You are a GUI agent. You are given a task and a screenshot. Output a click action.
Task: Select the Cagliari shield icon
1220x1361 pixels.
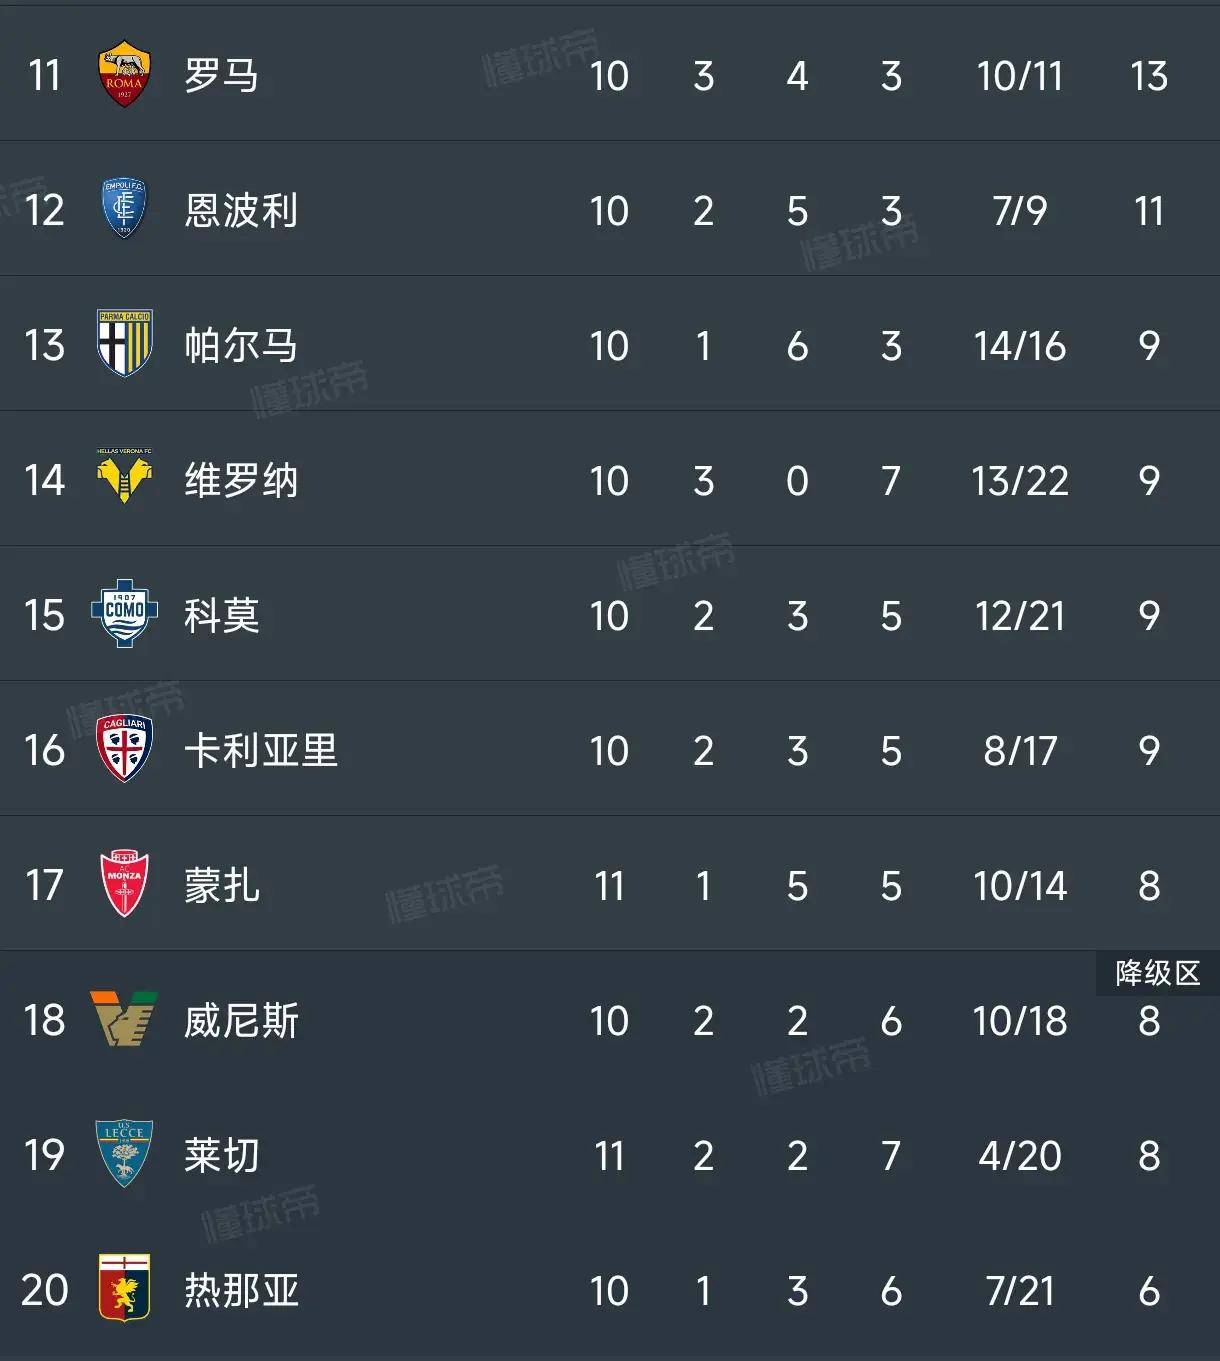click(x=124, y=749)
